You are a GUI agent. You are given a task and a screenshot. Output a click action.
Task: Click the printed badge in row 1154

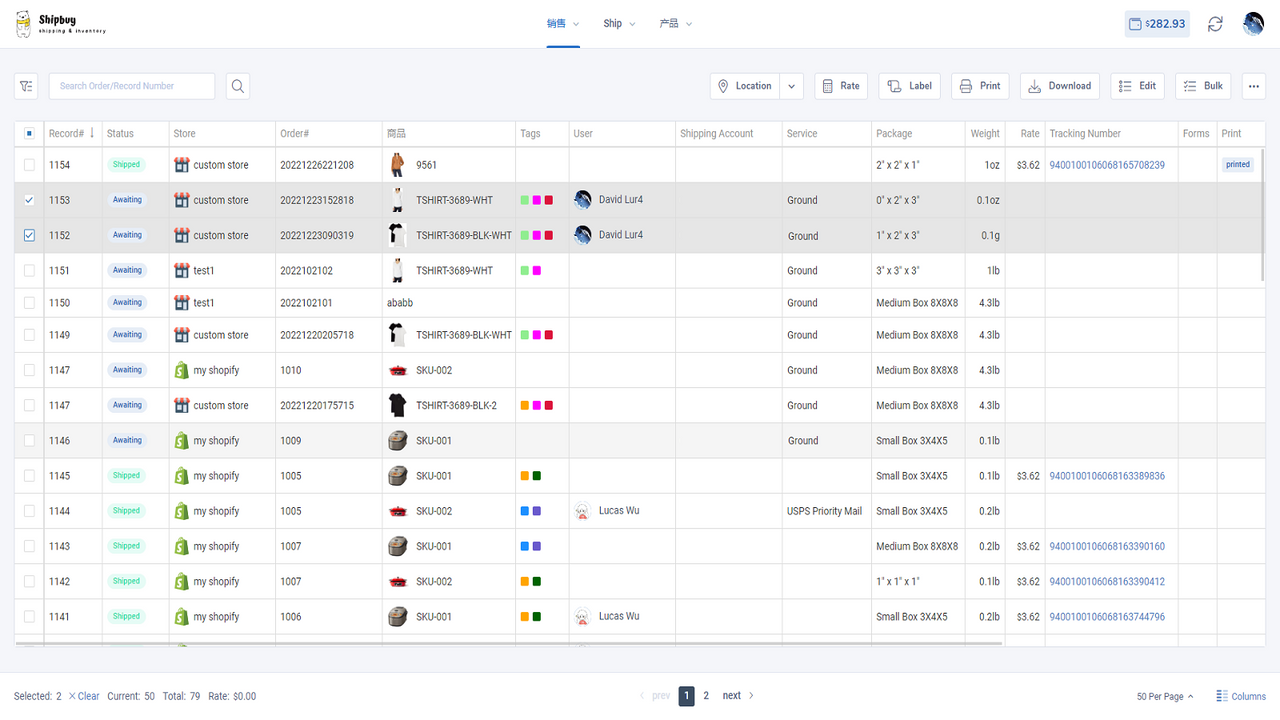(x=1238, y=165)
